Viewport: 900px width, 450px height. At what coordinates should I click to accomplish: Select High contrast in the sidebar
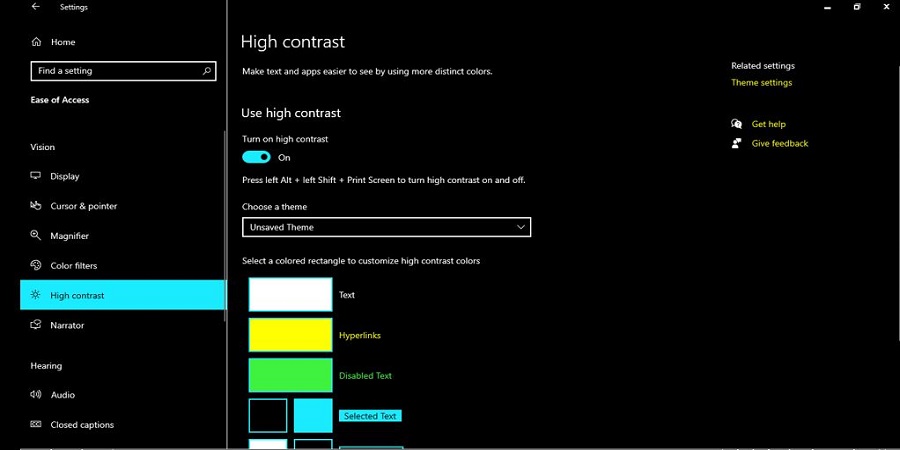(x=123, y=295)
